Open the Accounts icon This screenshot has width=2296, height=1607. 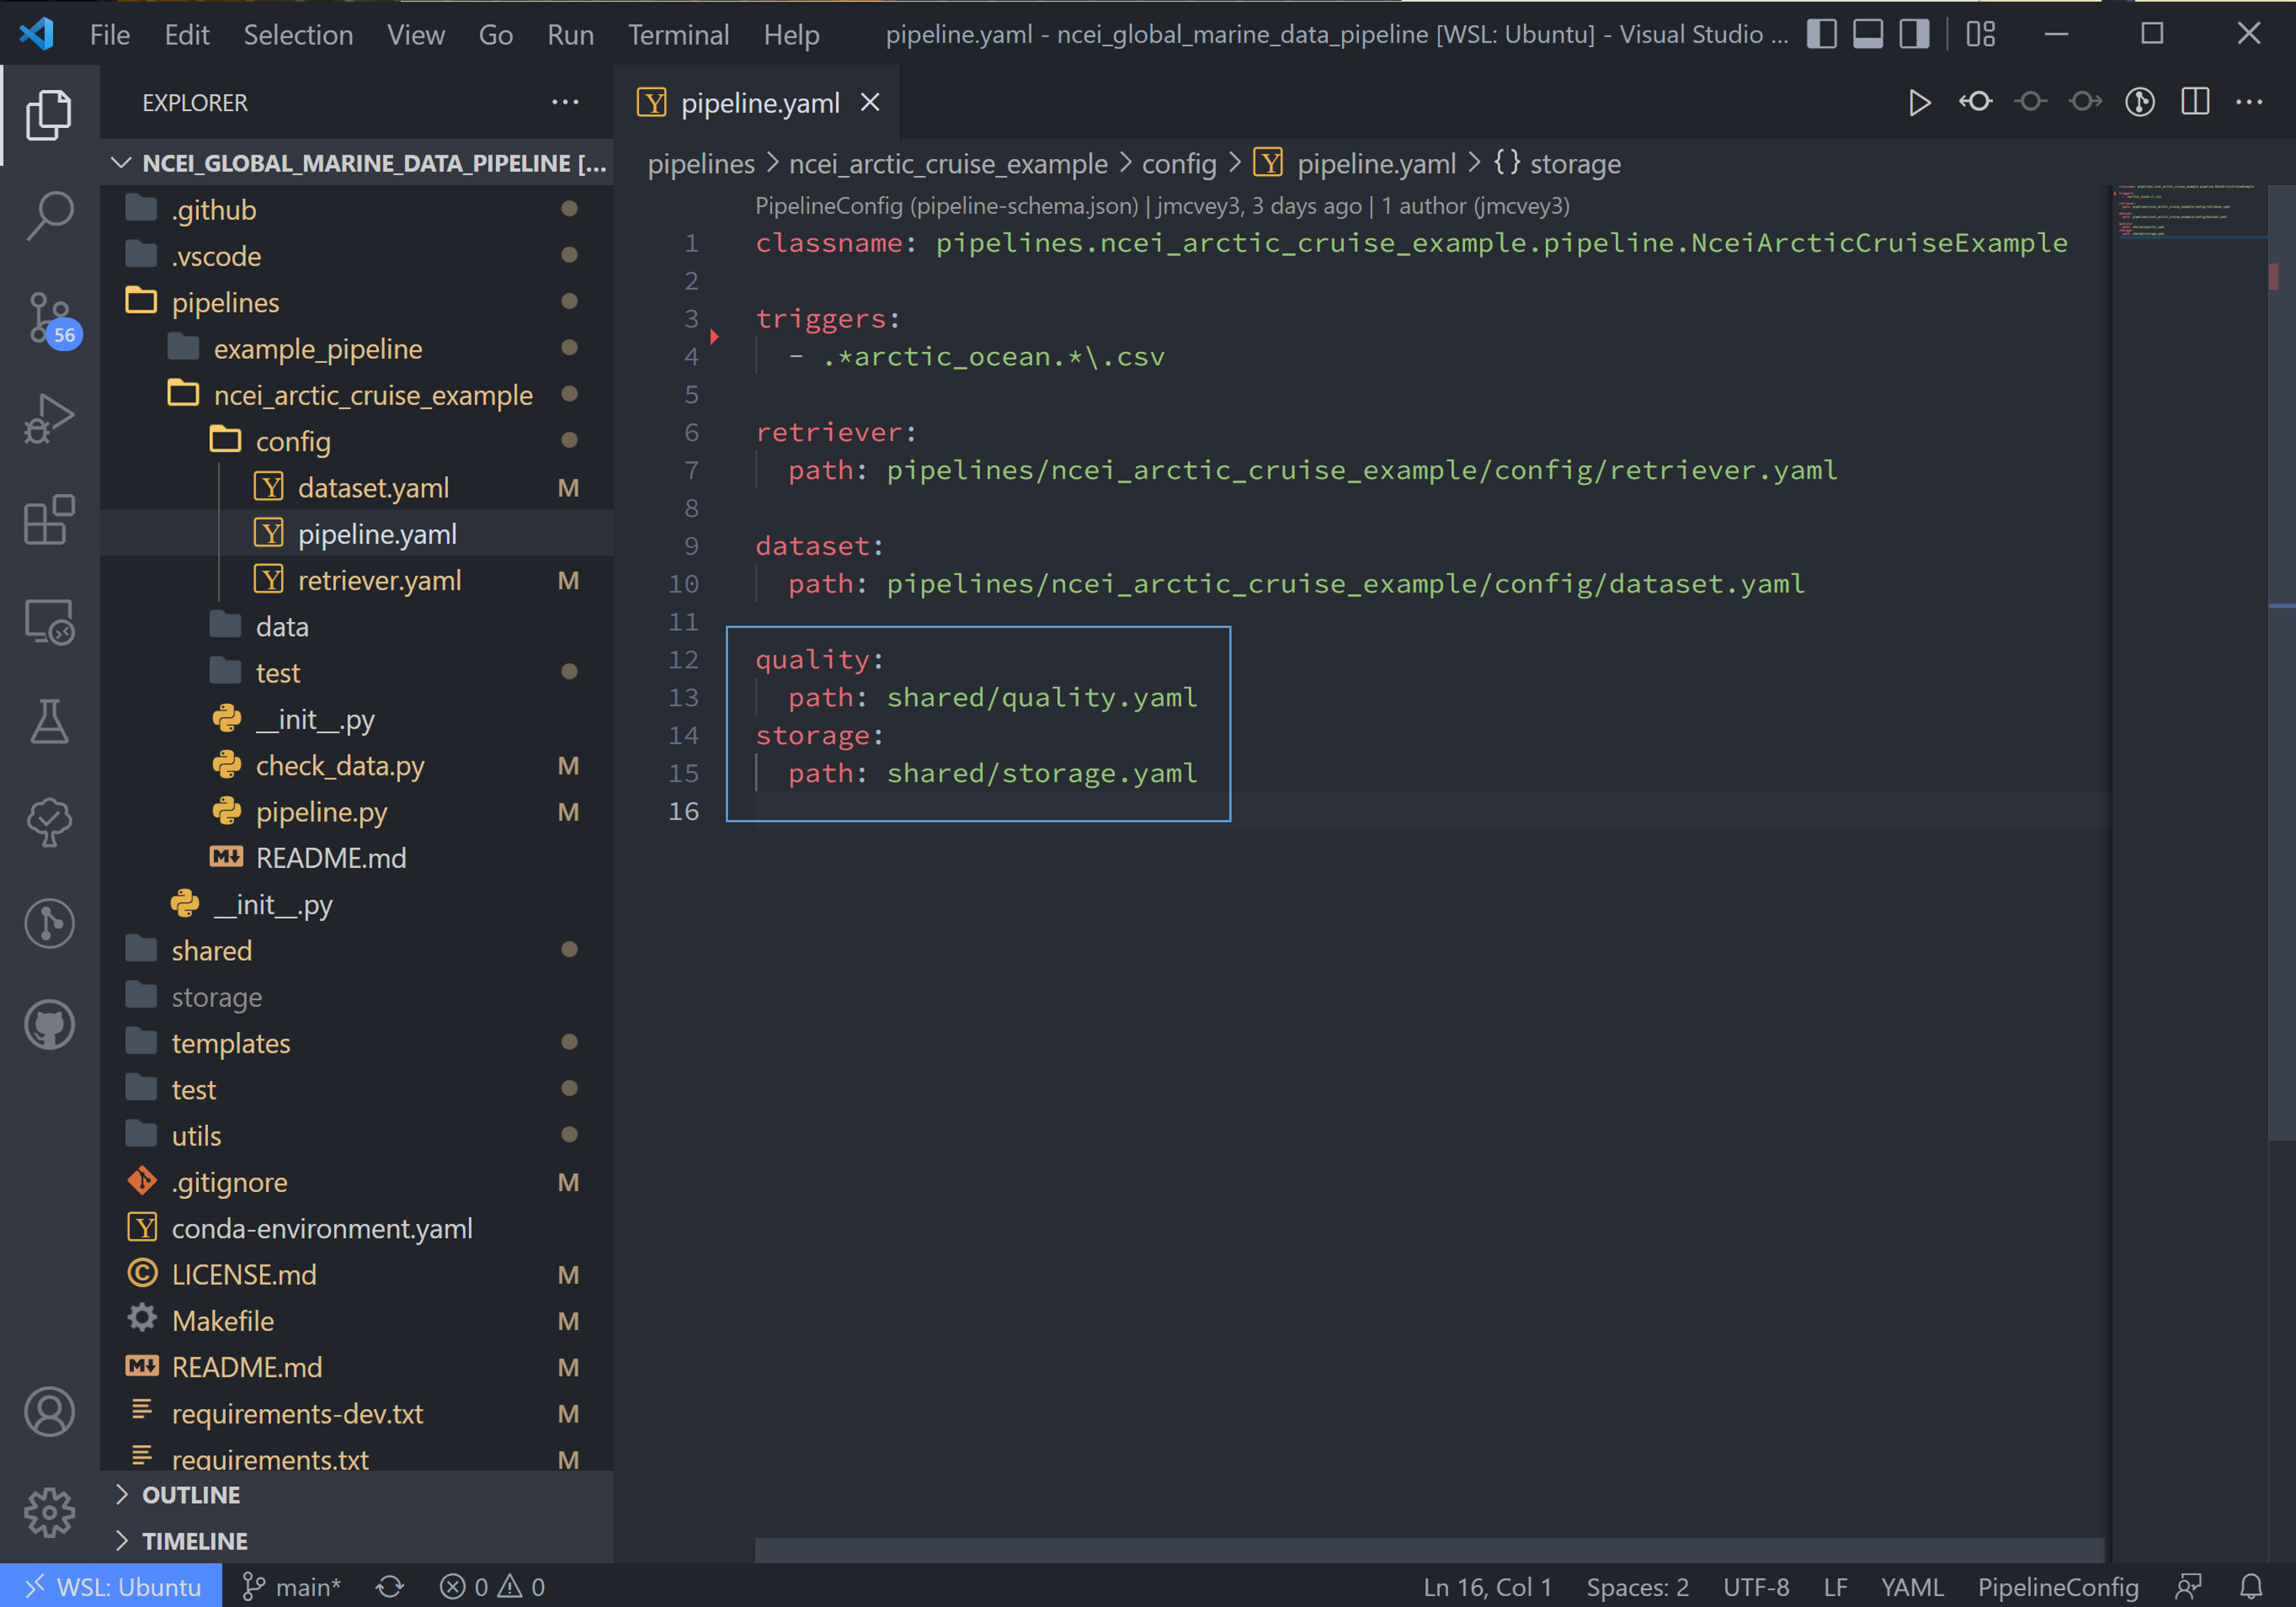click(x=49, y=1412)
